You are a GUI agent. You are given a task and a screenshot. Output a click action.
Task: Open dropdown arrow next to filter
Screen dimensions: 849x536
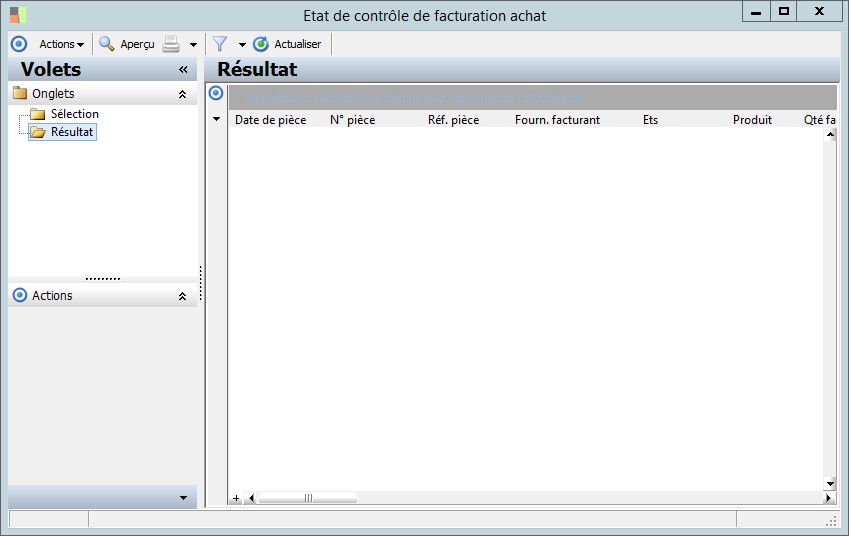point(242,44)
